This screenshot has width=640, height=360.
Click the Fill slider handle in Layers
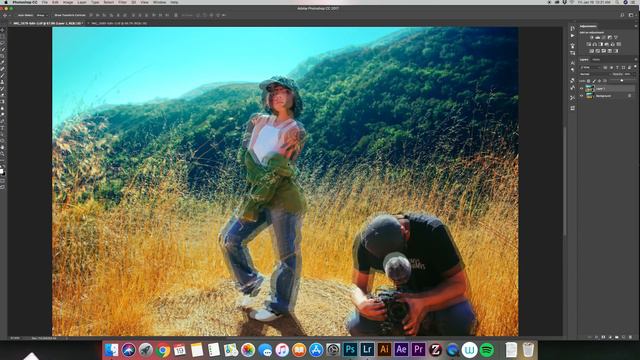click(x=622, y=80)
